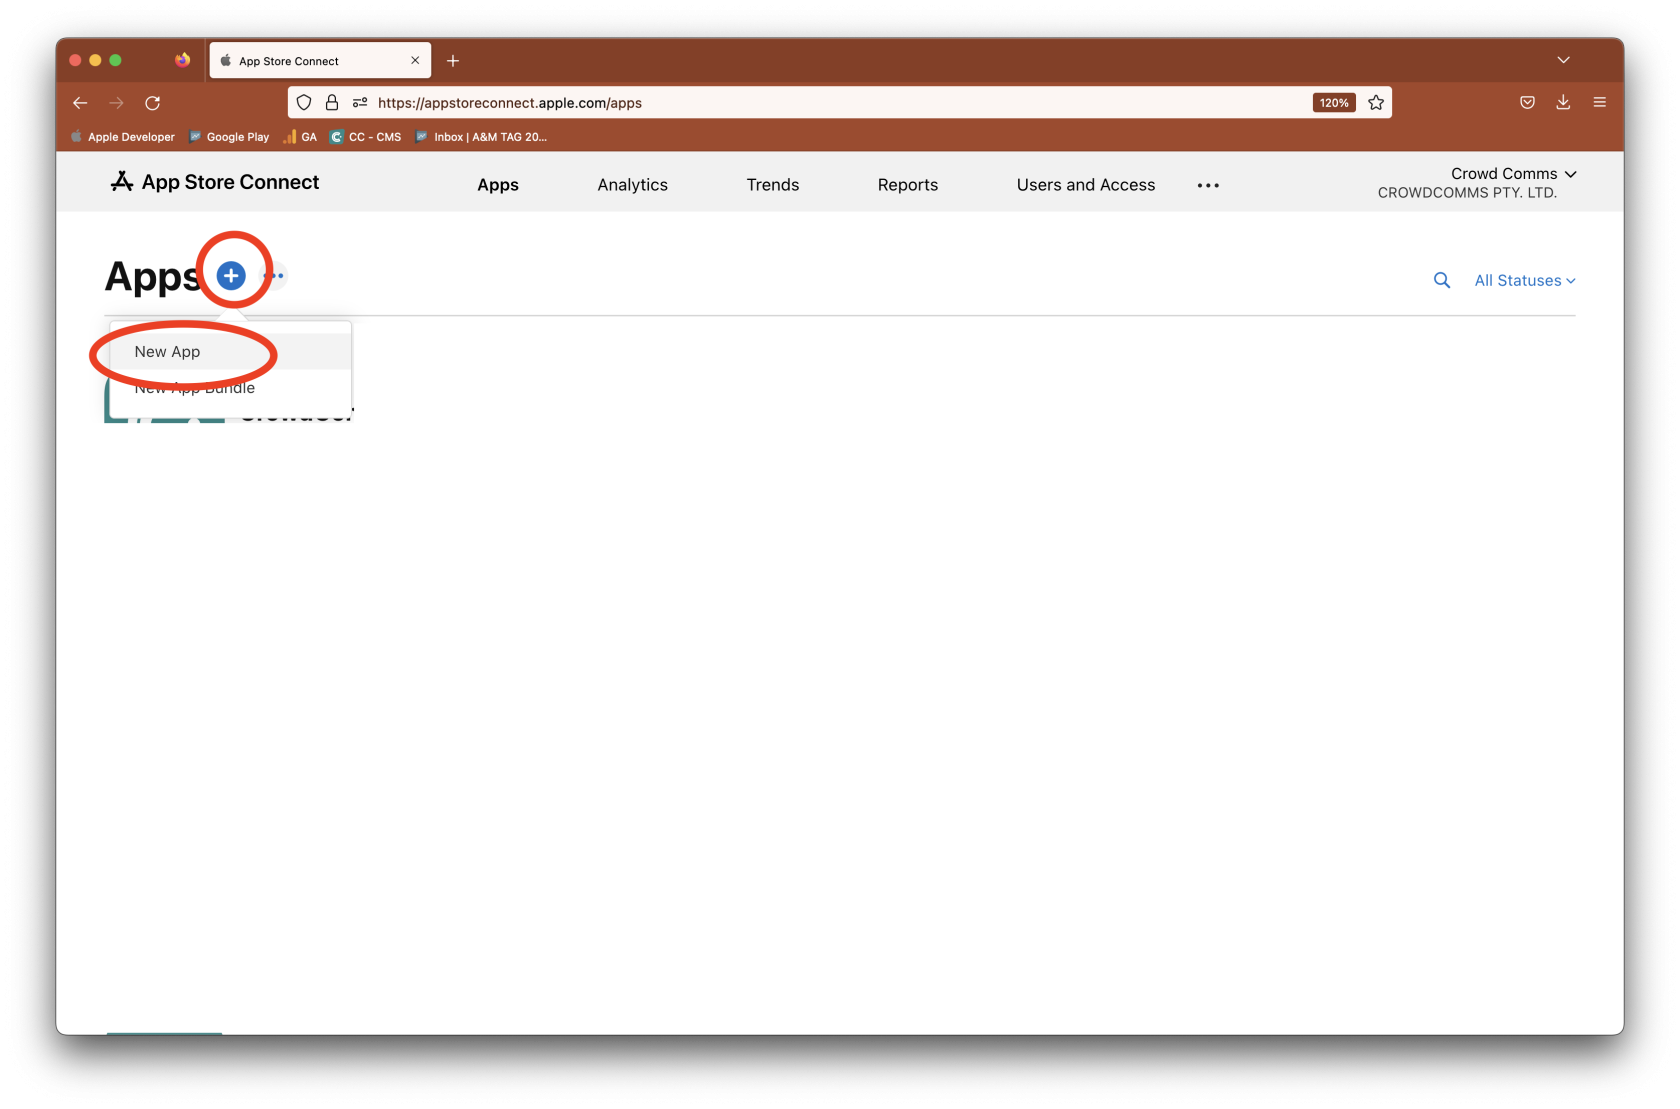Select New App from the dropdown menu

point(168,352)
